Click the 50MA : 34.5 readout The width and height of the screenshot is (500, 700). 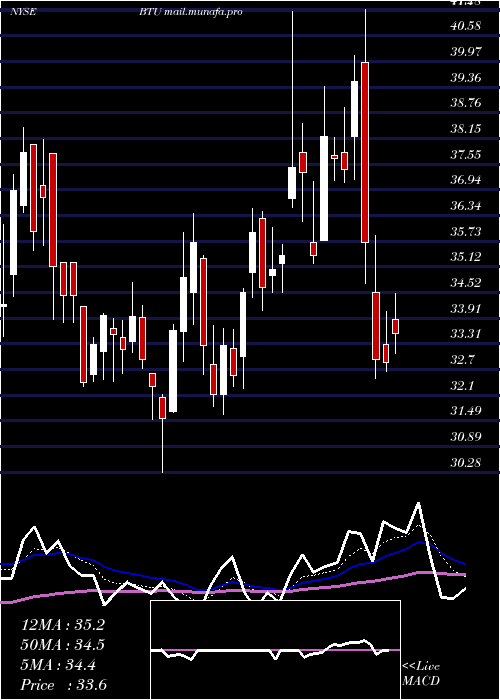63,645
